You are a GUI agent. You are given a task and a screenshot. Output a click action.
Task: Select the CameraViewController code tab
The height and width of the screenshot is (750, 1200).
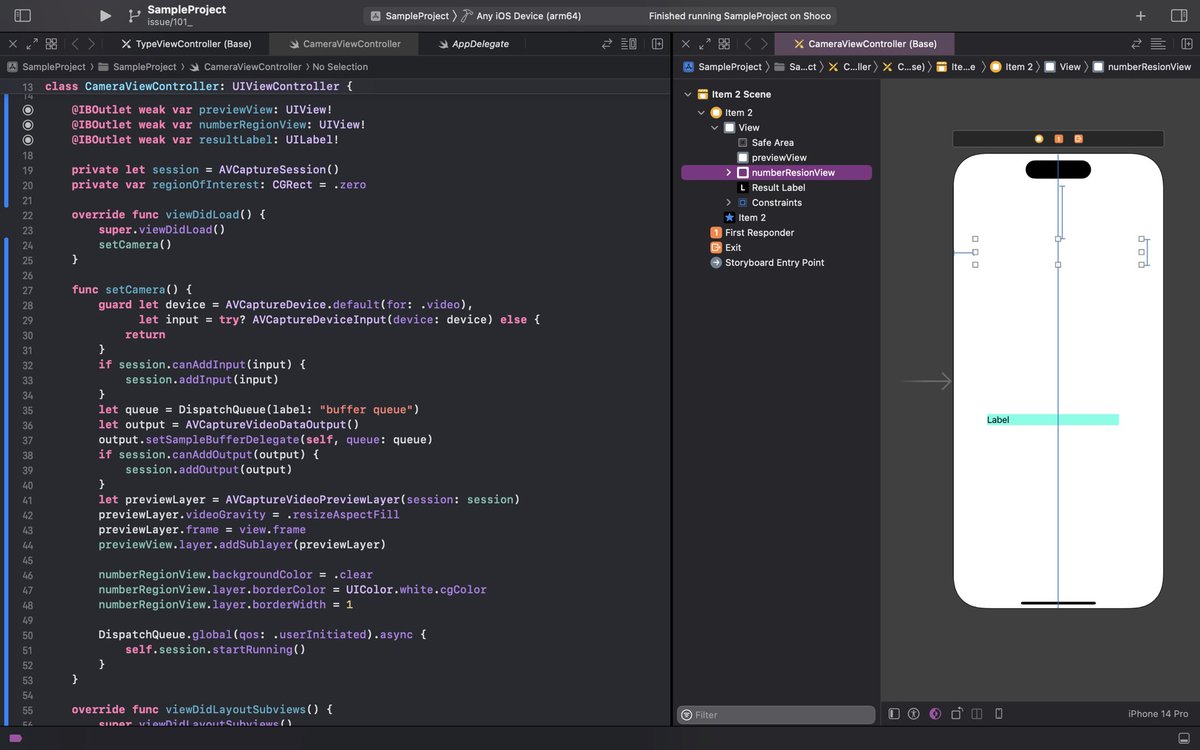[x=345, y=44]
